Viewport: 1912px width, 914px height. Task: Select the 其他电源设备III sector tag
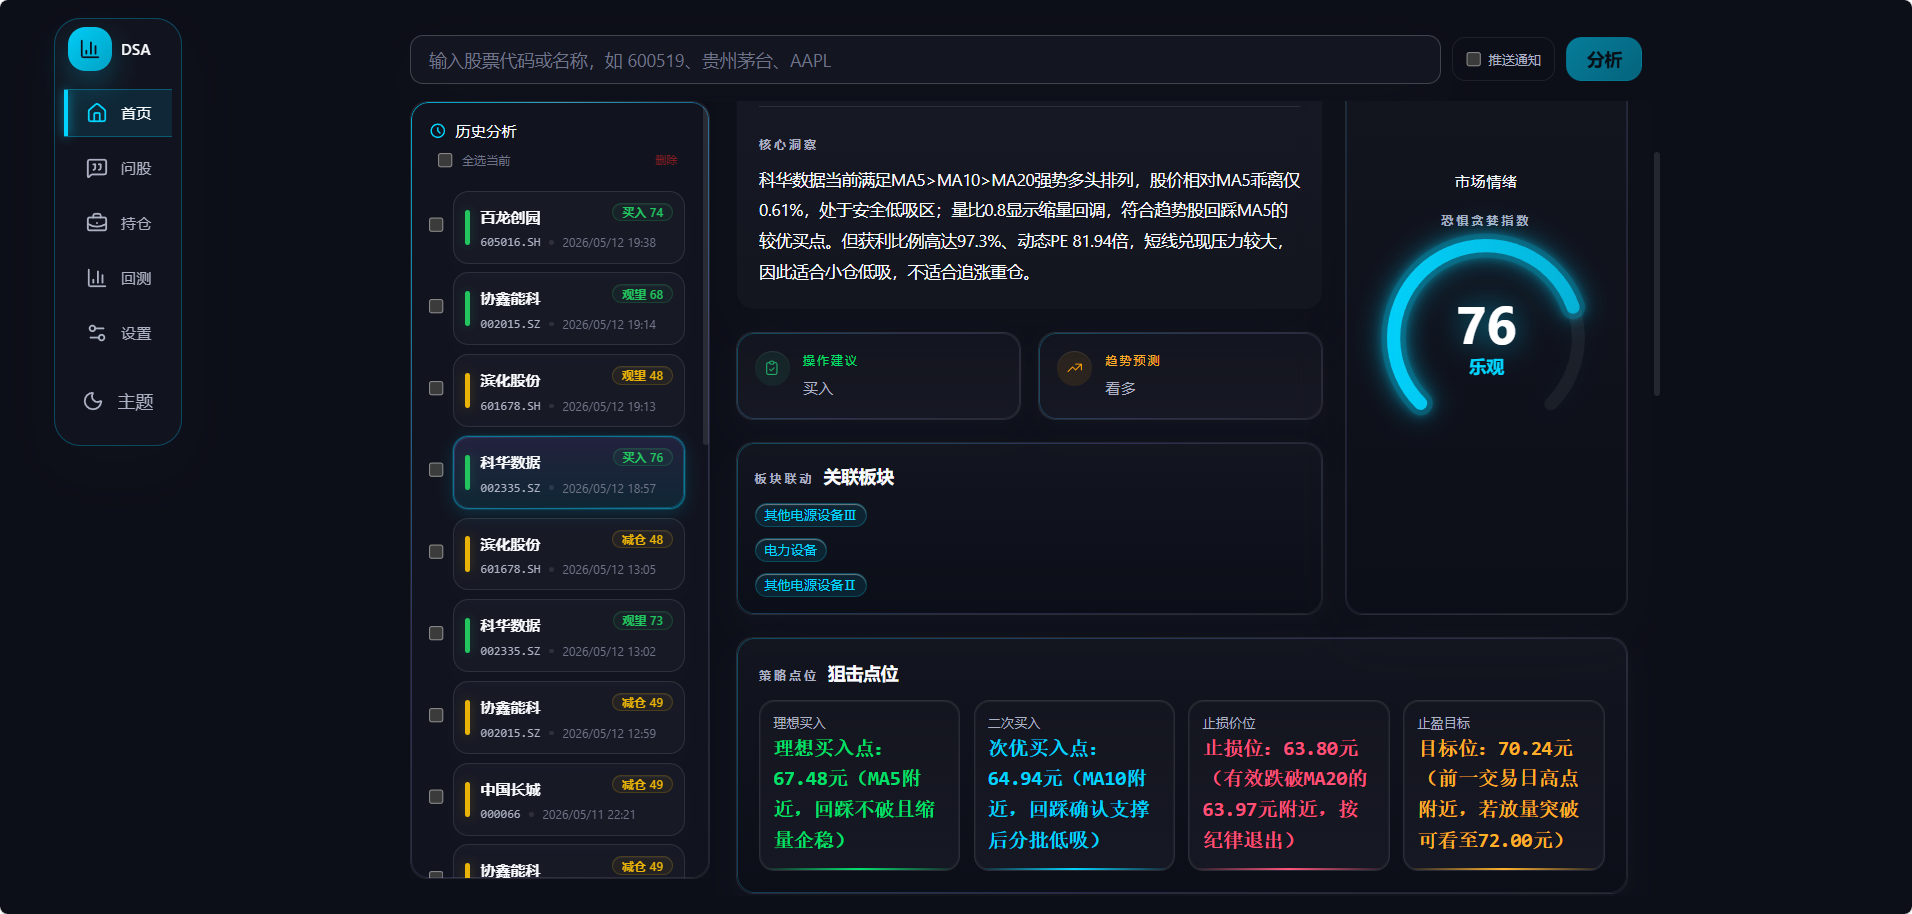click(810, 515)
